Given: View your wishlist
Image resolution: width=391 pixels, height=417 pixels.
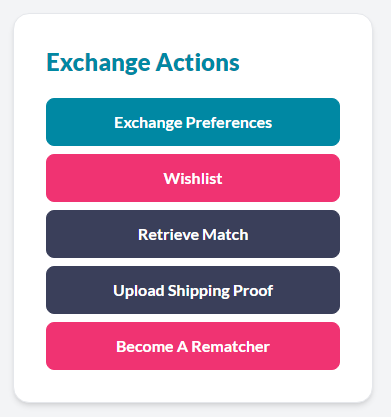Looking at the screenshot, I should pos(193,178).
